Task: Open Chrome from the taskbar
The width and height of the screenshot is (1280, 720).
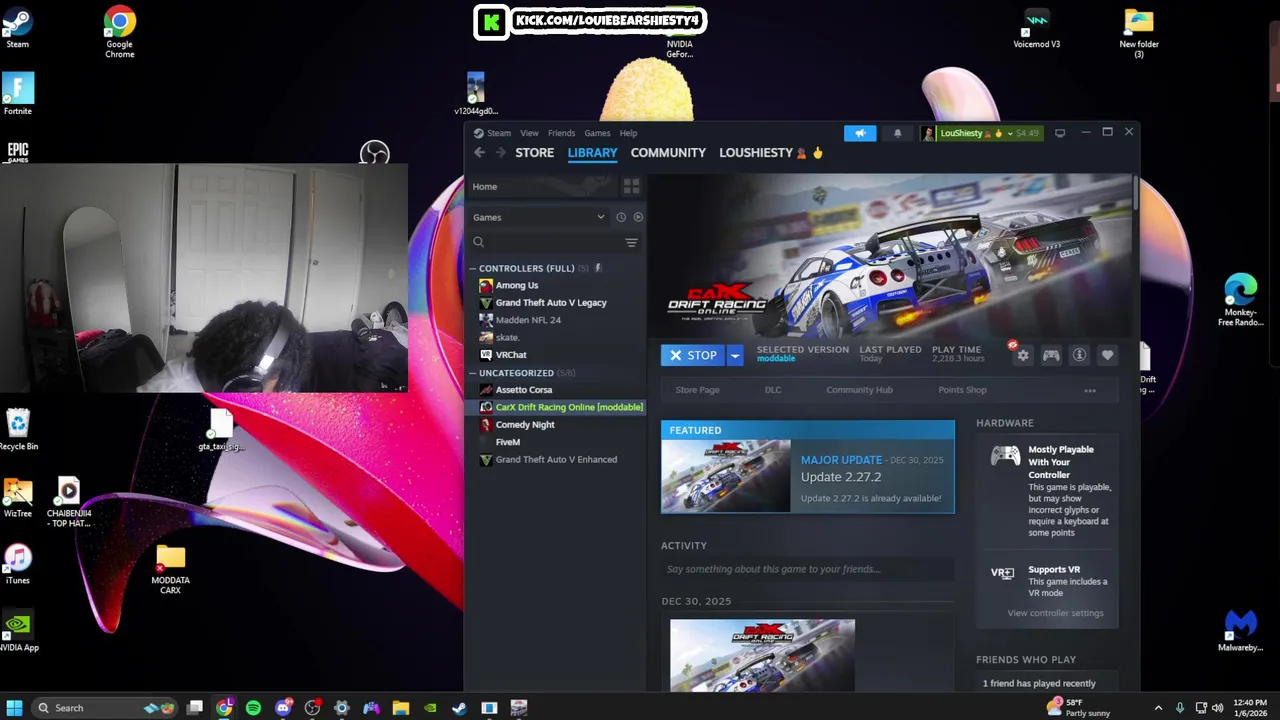Action: tap(224, 708)
